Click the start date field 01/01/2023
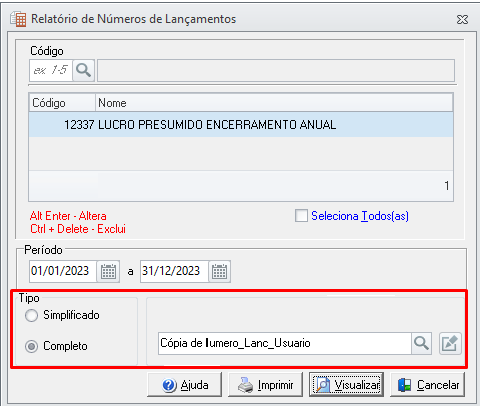480x410 pixels. [x=63, y=271]
